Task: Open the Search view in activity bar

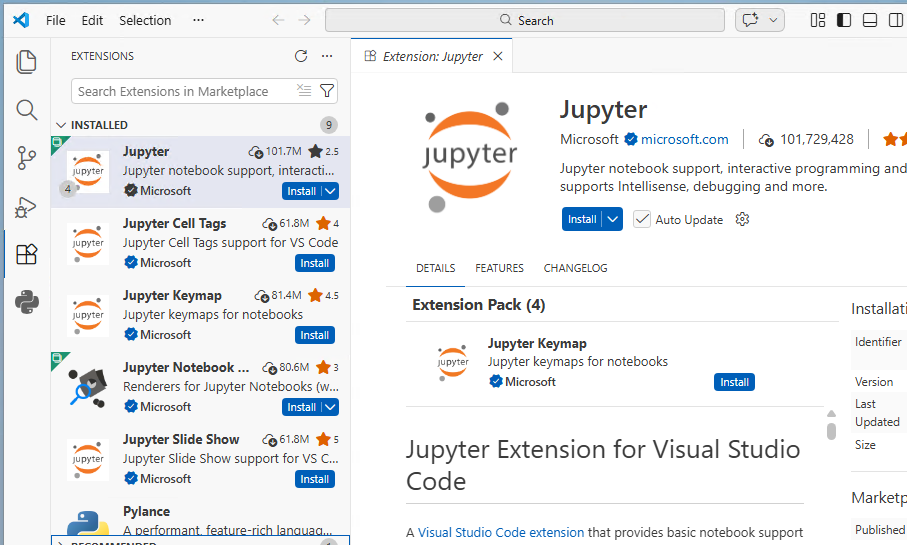Action: pyautogui.click(x=26, y=109)
